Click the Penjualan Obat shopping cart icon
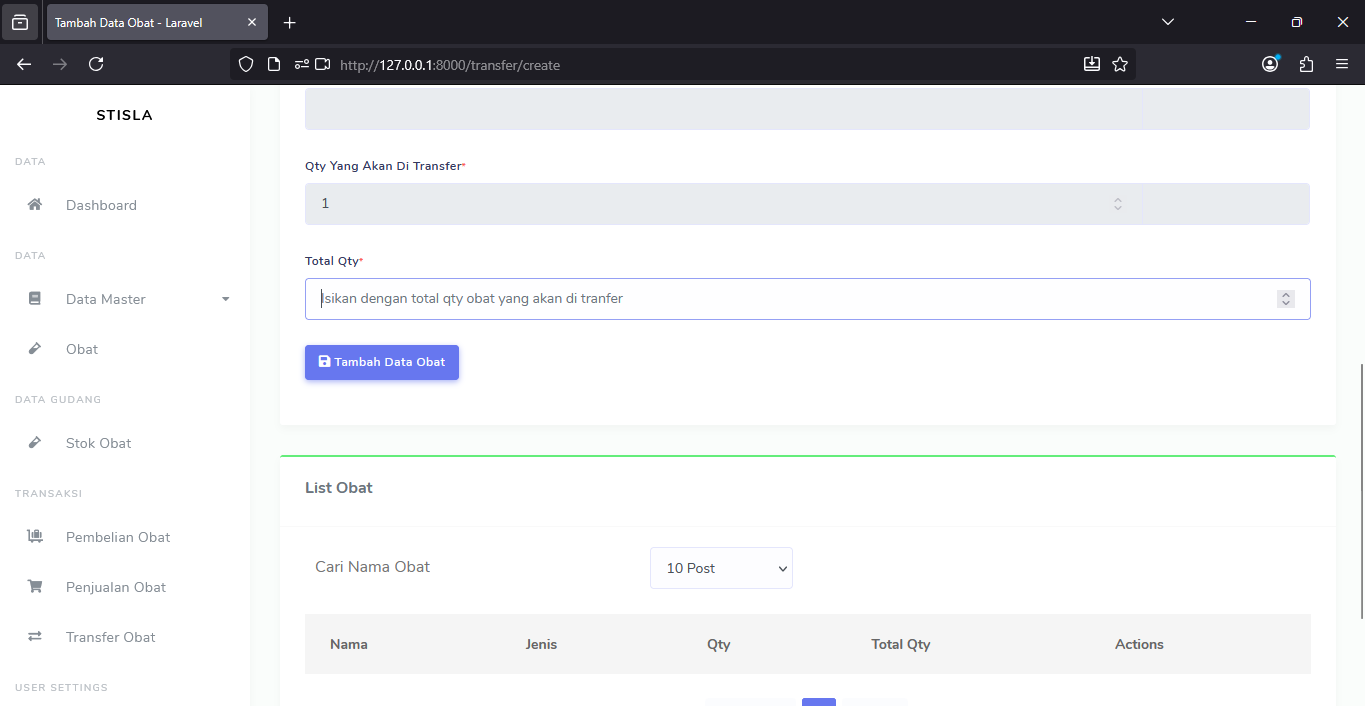This screenshot has width=1365, height=706. pyautogui.click(x=35, y=587)
